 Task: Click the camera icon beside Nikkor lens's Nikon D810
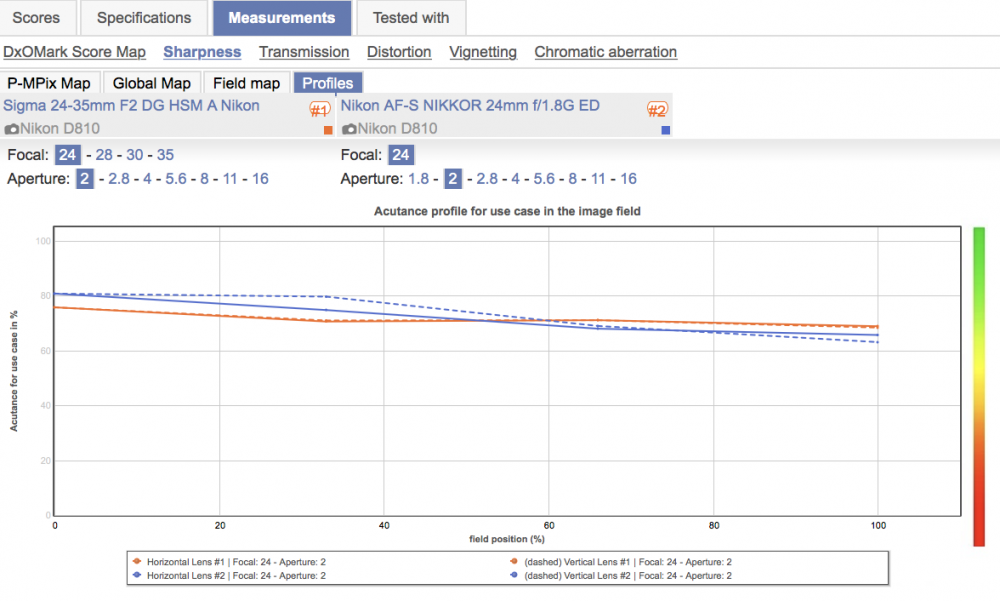349,130
